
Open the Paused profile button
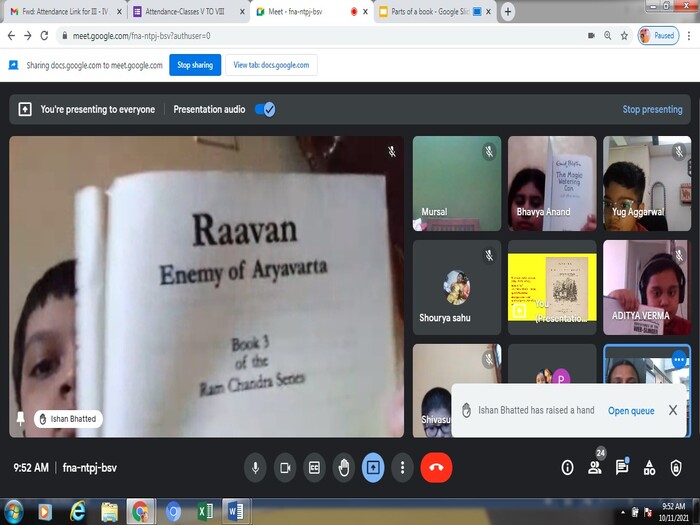(x=658, y=36)
